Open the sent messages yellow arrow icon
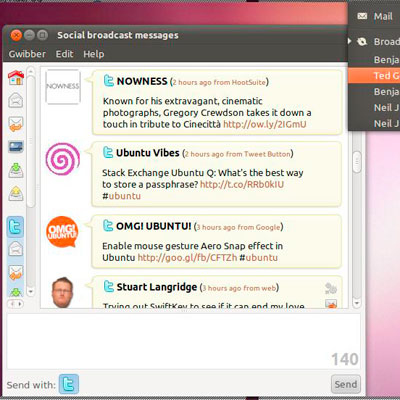Screen dimensions: 400x400 [x=16, y=193]
